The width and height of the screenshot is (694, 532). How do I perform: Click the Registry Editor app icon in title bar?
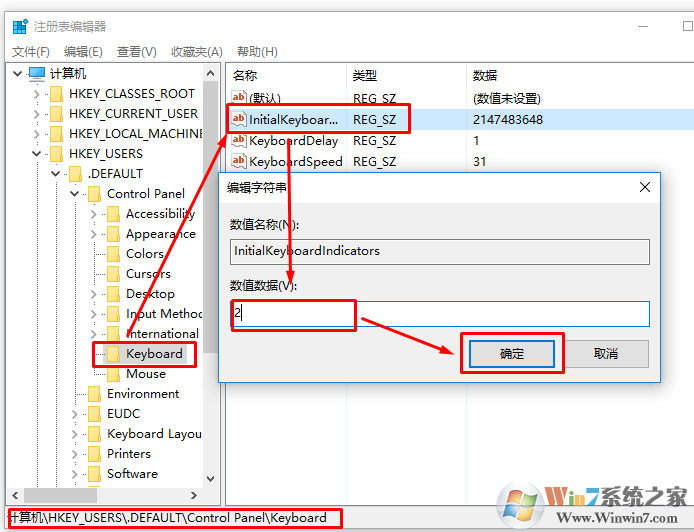tap(20, 27)
